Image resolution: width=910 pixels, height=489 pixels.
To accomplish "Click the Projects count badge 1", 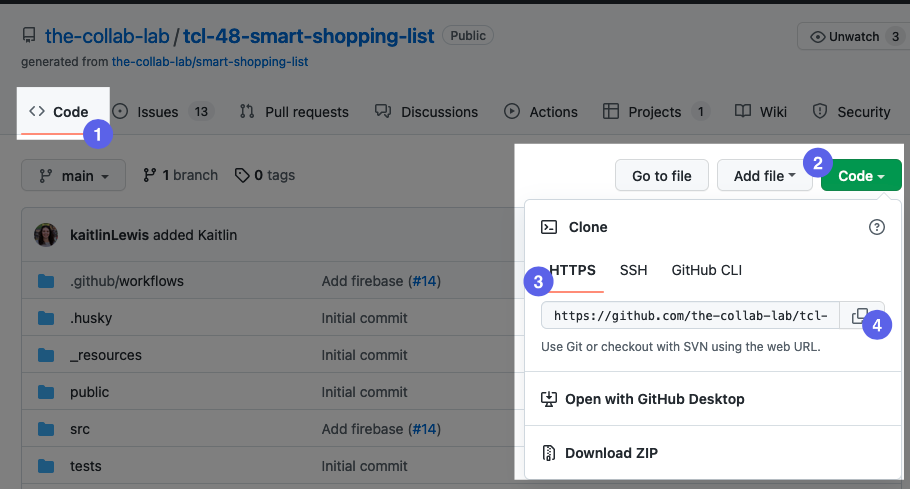I will click(700, 111).
